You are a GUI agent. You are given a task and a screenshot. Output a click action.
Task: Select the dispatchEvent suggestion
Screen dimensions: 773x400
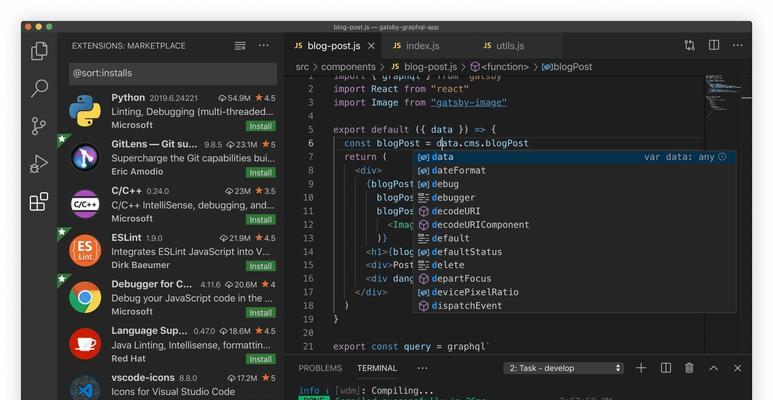574,306
